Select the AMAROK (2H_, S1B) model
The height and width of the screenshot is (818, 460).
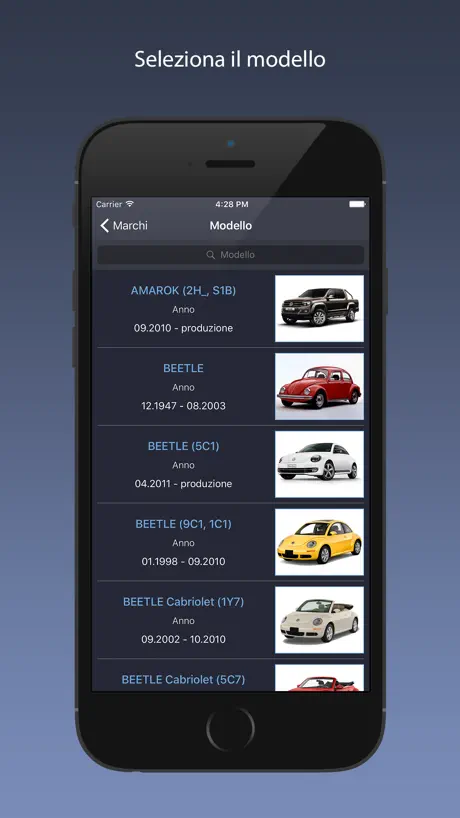coord(183,291)
